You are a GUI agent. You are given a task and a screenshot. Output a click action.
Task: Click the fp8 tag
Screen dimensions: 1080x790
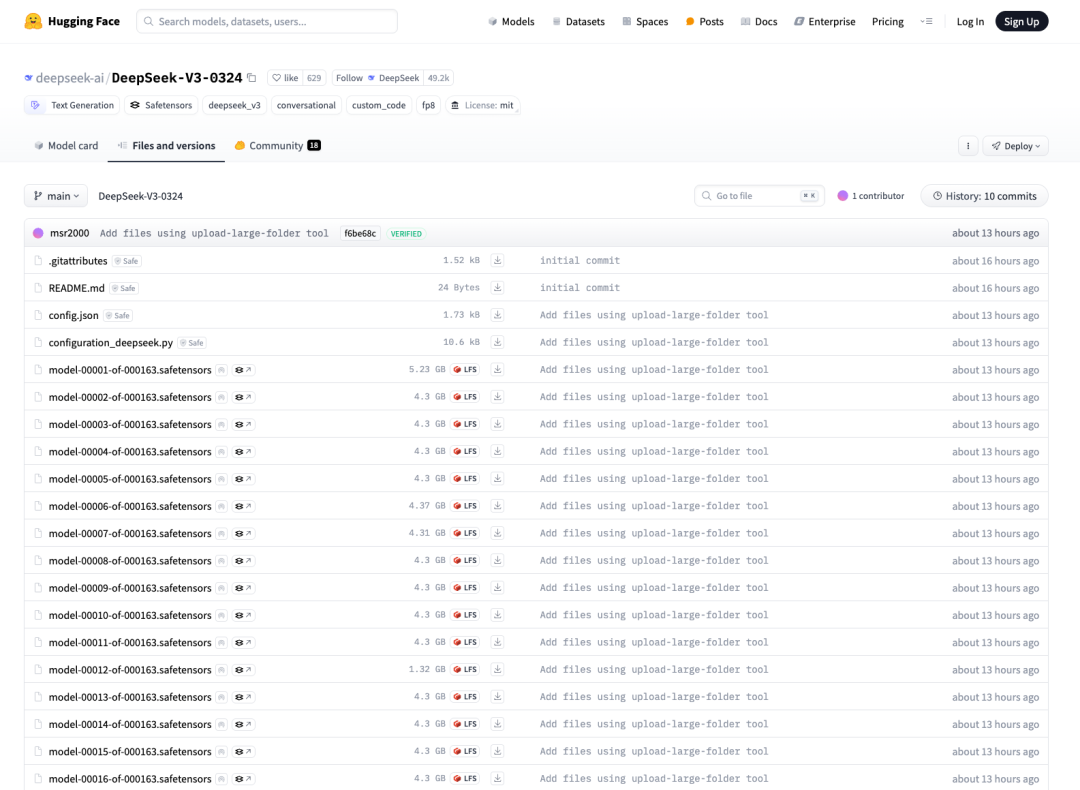click(428, 105)
